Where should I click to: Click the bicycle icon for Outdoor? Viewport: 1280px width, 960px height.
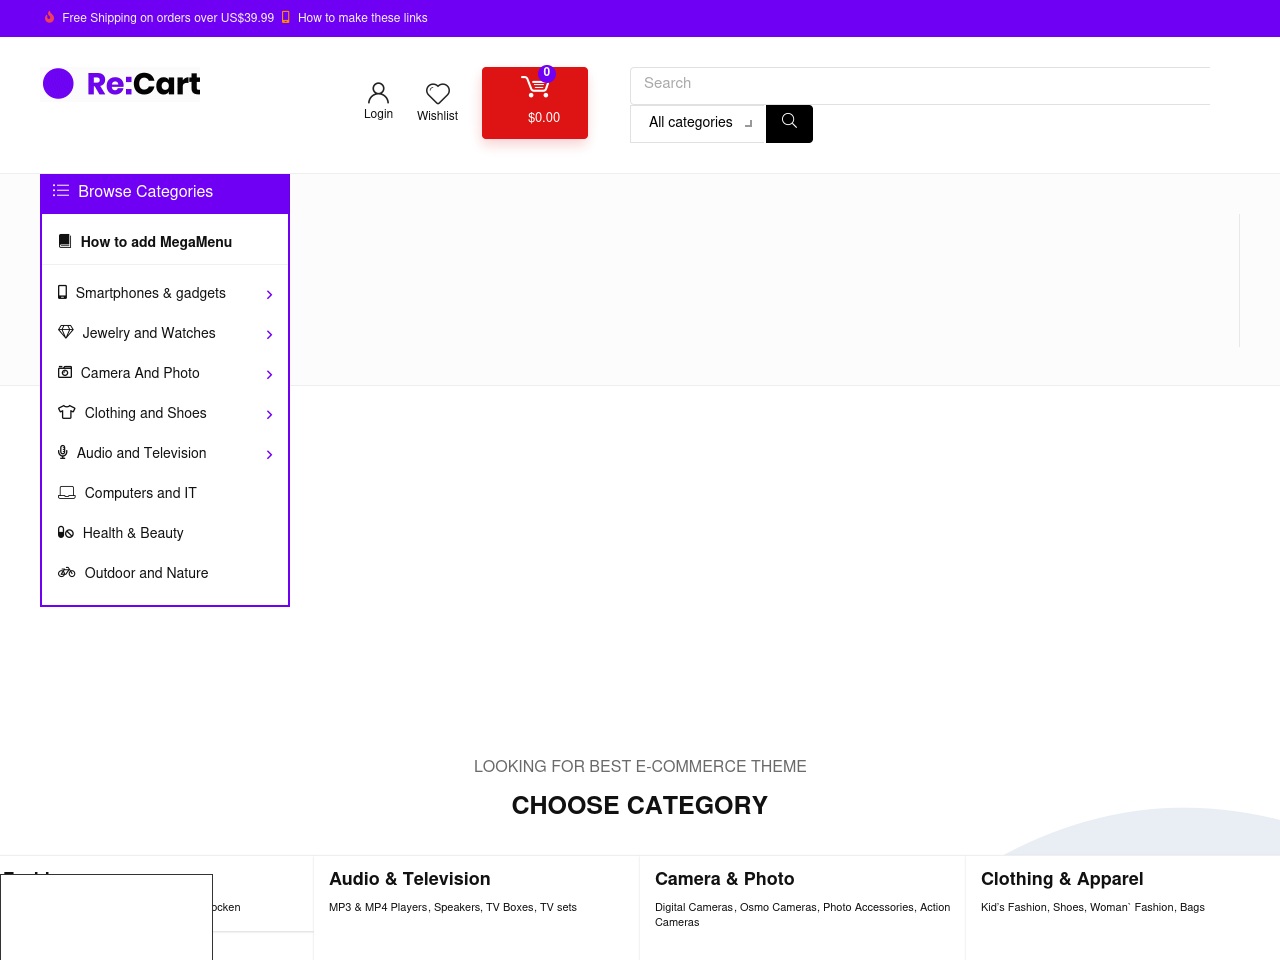coord(67,572)
